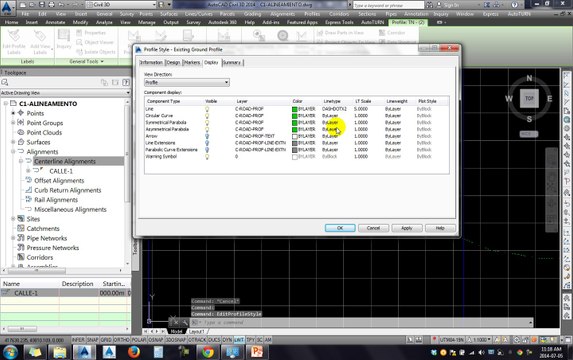This screenshot has height=360, width=573.
Task: Click the TOP face of ViewCube
Action: coord(529,98)
